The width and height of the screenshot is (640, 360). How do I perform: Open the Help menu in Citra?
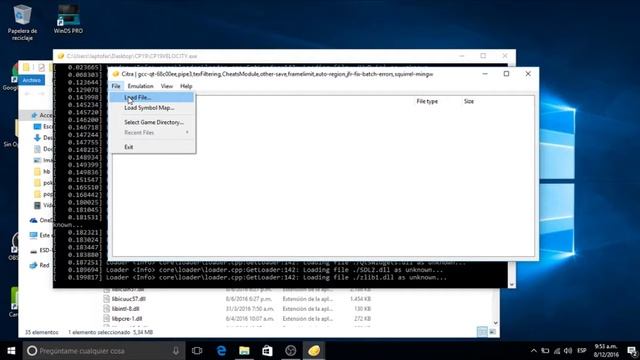tap(186, 86)
